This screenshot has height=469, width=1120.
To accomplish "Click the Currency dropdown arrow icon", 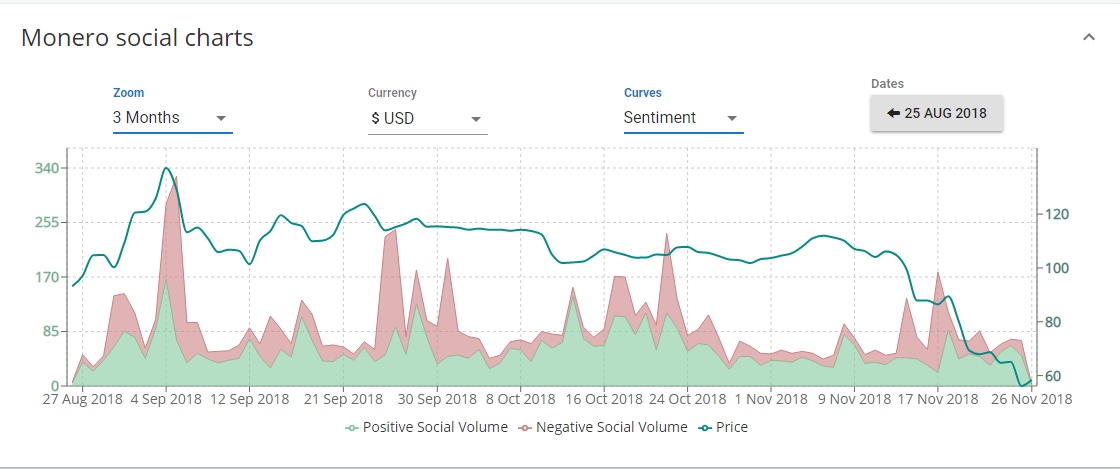I will point(476,118).
